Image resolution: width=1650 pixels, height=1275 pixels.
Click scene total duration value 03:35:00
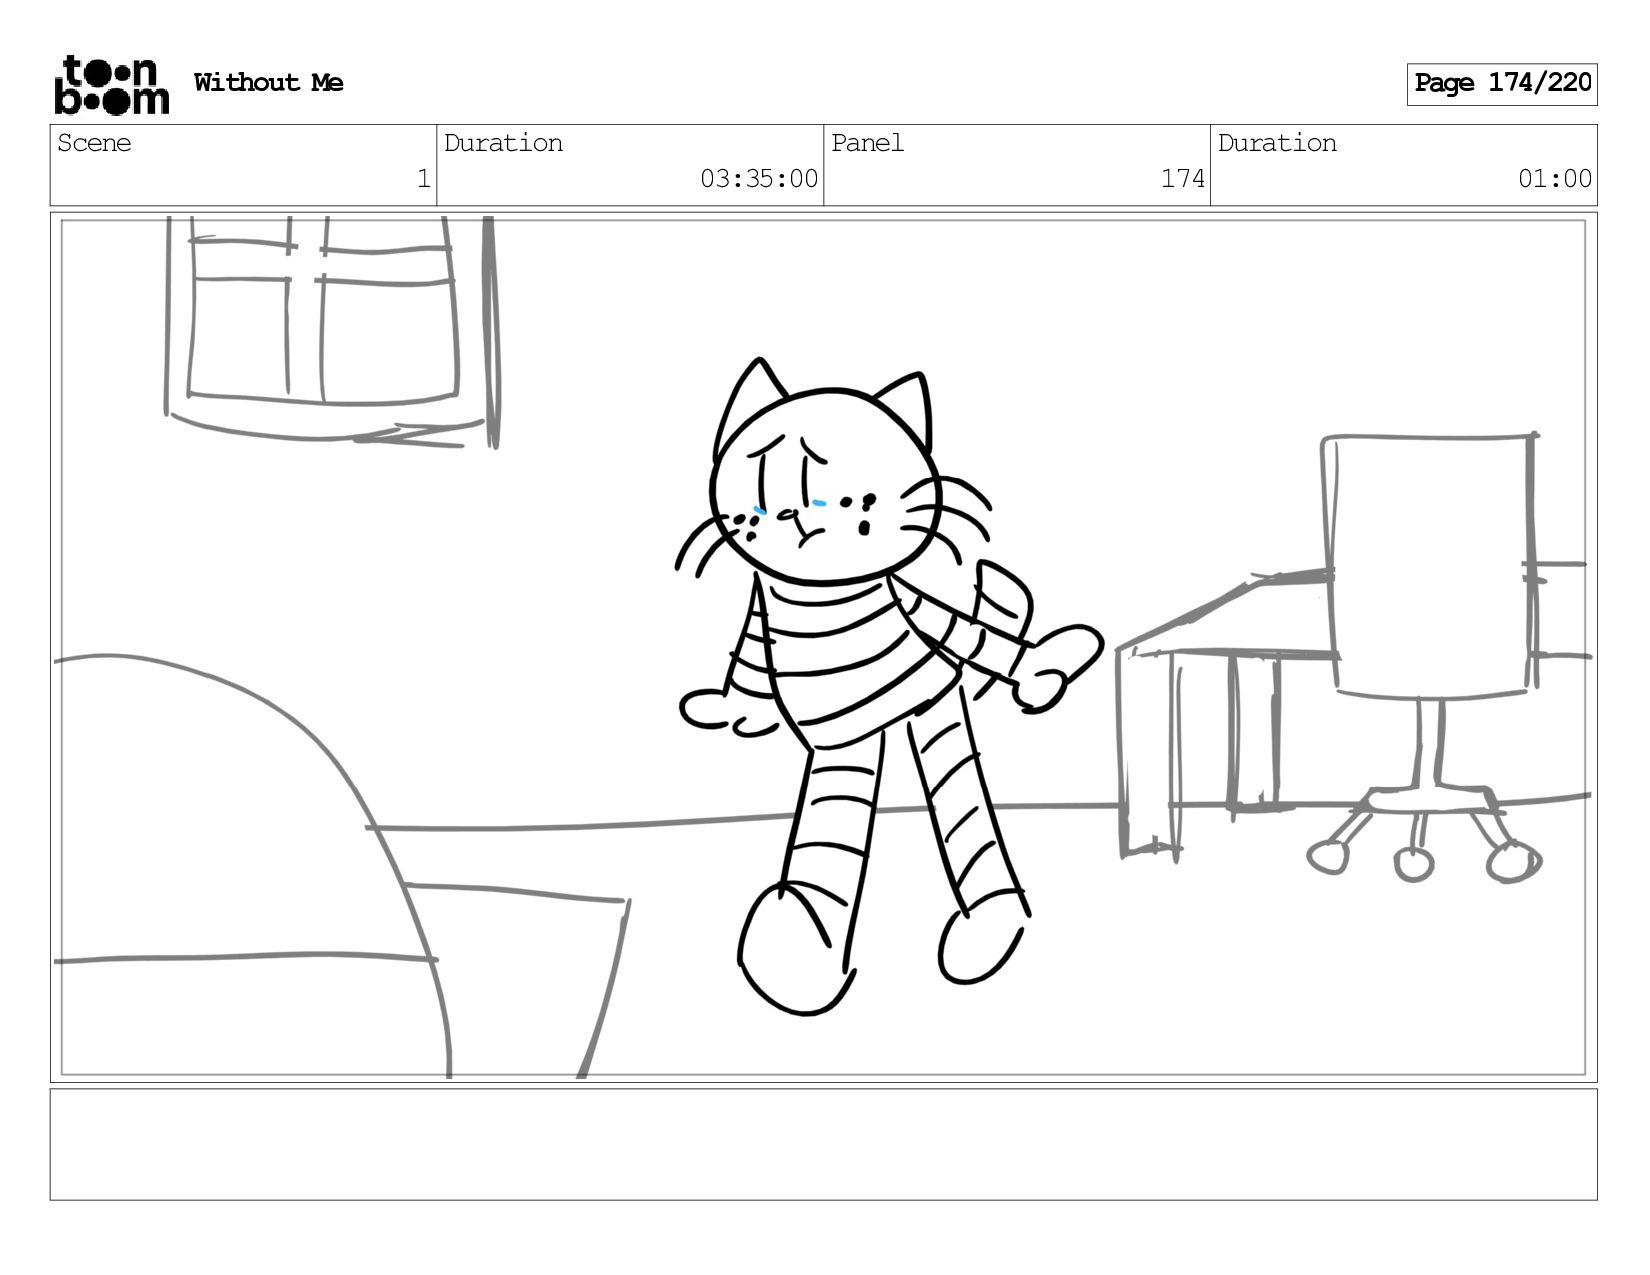[x=759, y=179]
